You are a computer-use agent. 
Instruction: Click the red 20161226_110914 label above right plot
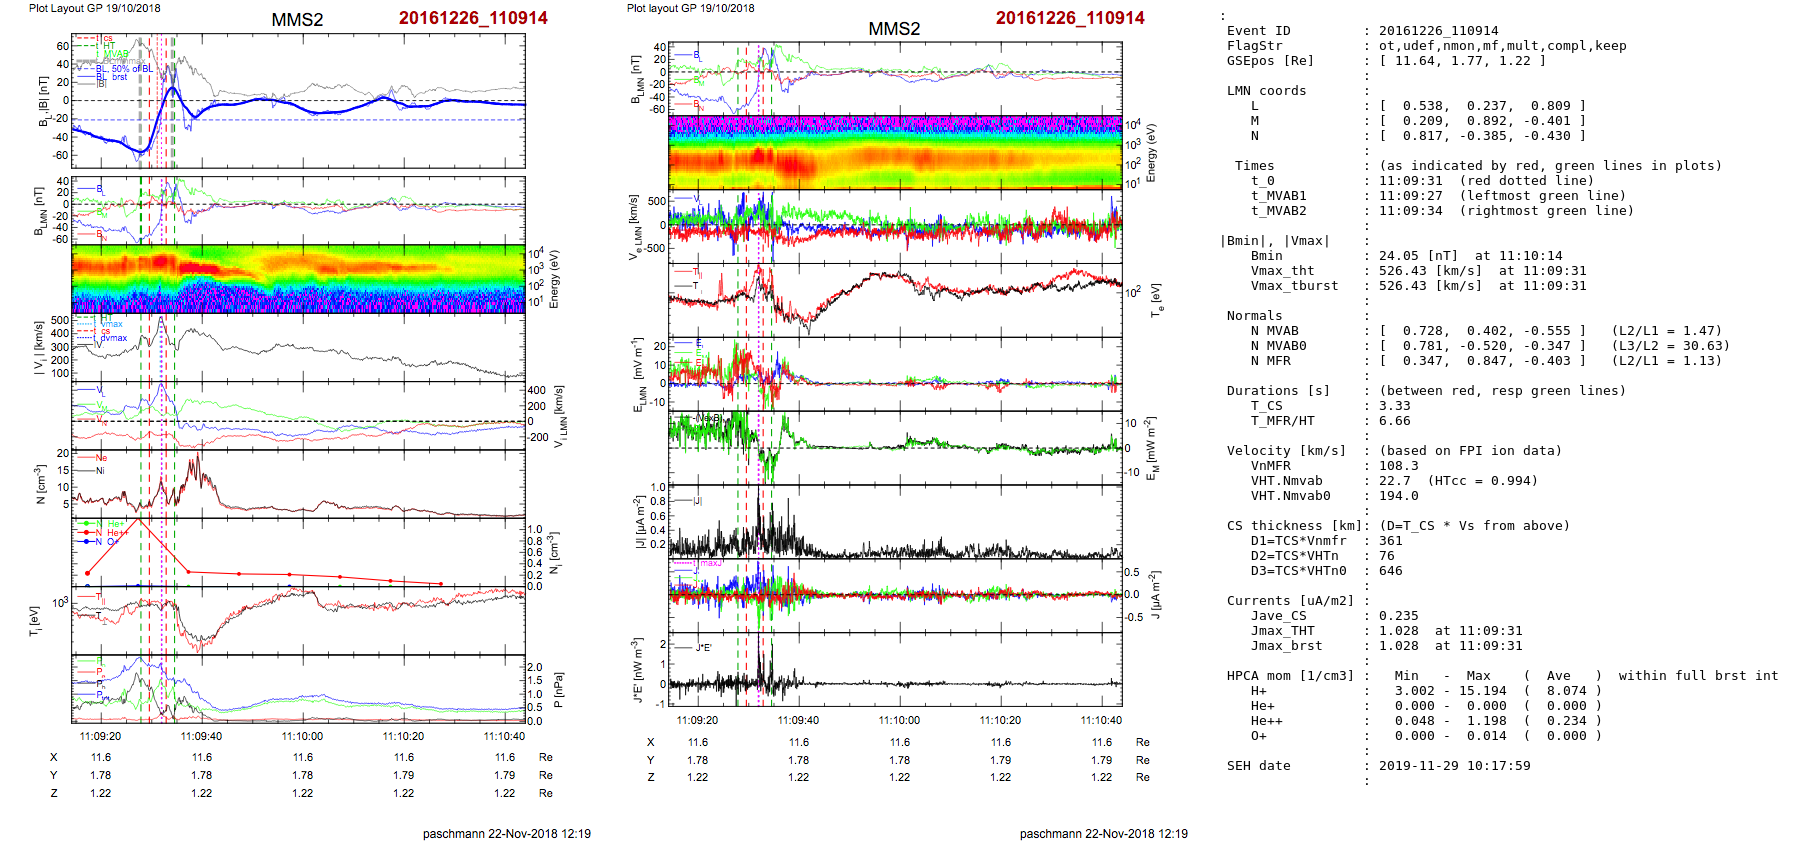[1069, 18]
